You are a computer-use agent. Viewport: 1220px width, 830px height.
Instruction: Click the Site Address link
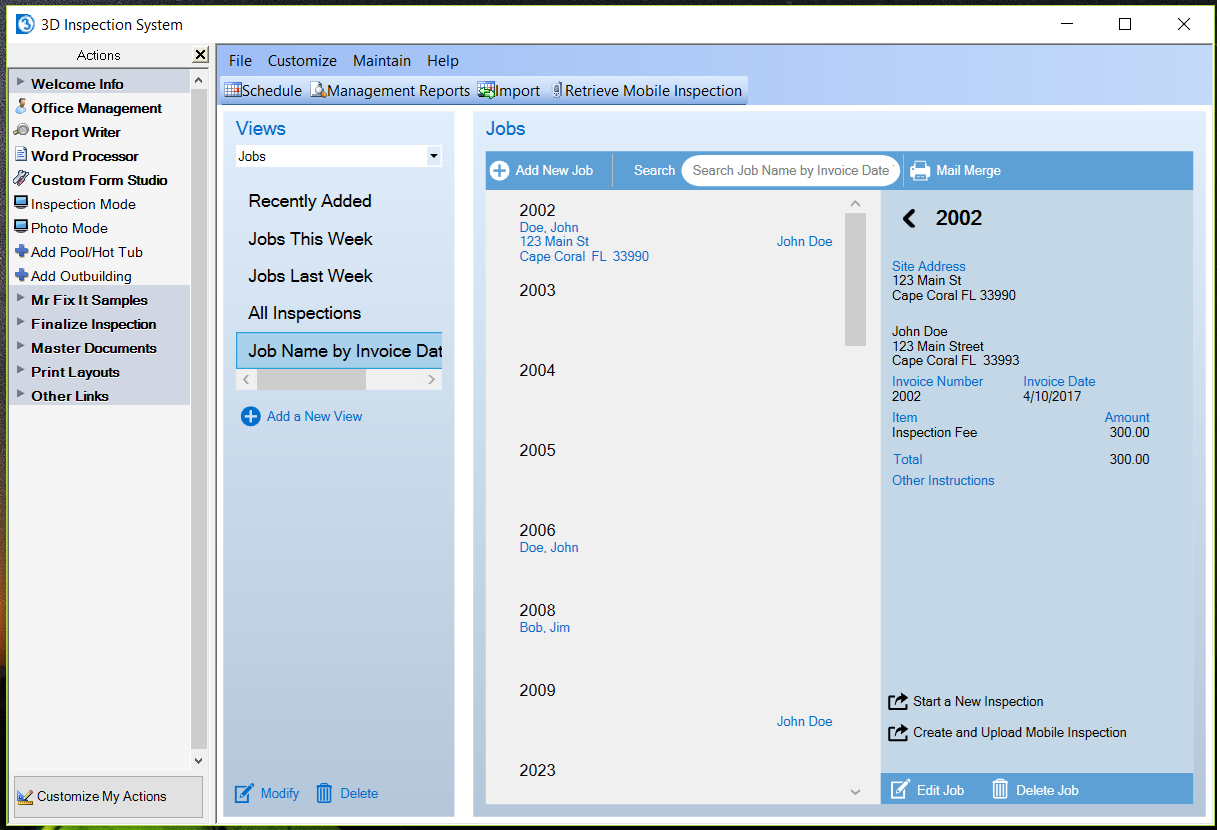[929, 266]
